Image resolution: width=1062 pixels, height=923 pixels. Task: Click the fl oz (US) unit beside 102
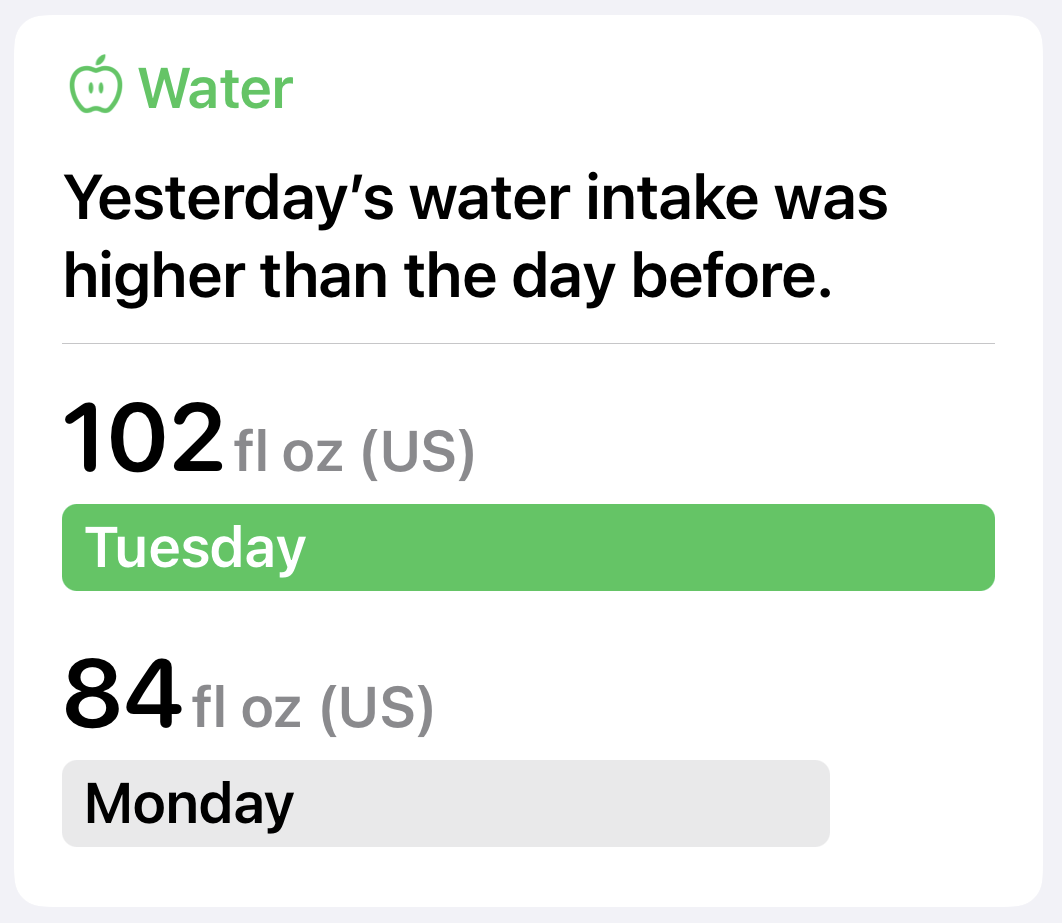(x=354, y=454)
